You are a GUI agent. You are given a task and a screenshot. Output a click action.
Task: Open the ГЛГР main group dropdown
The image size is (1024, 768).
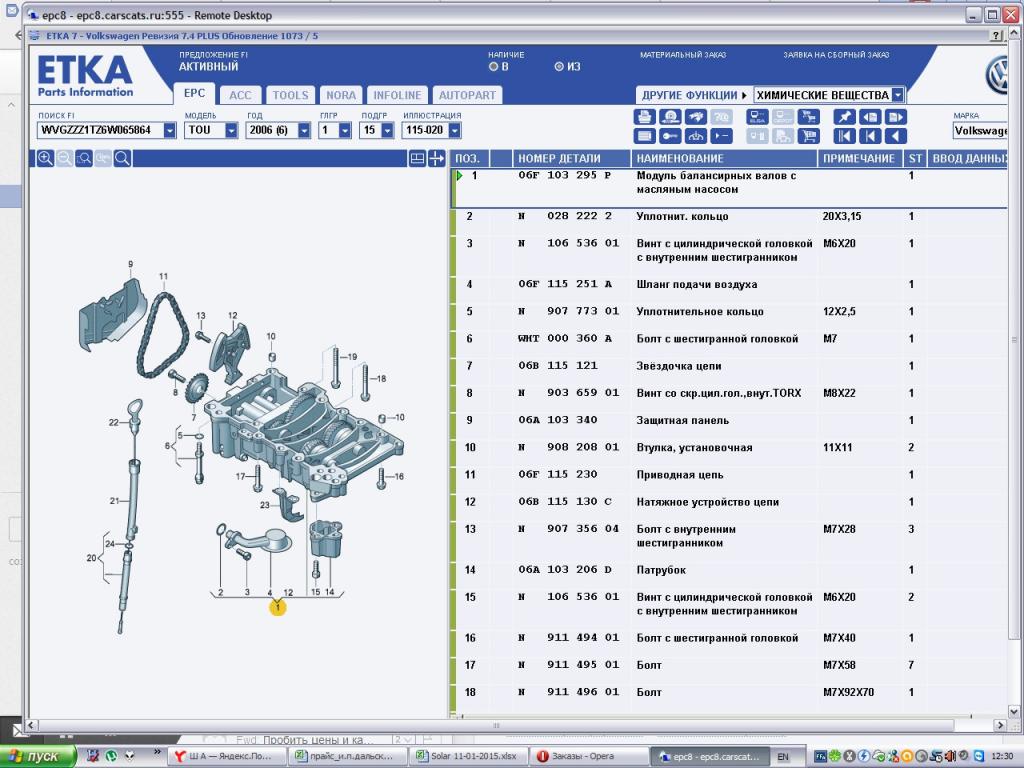[345, 131]
